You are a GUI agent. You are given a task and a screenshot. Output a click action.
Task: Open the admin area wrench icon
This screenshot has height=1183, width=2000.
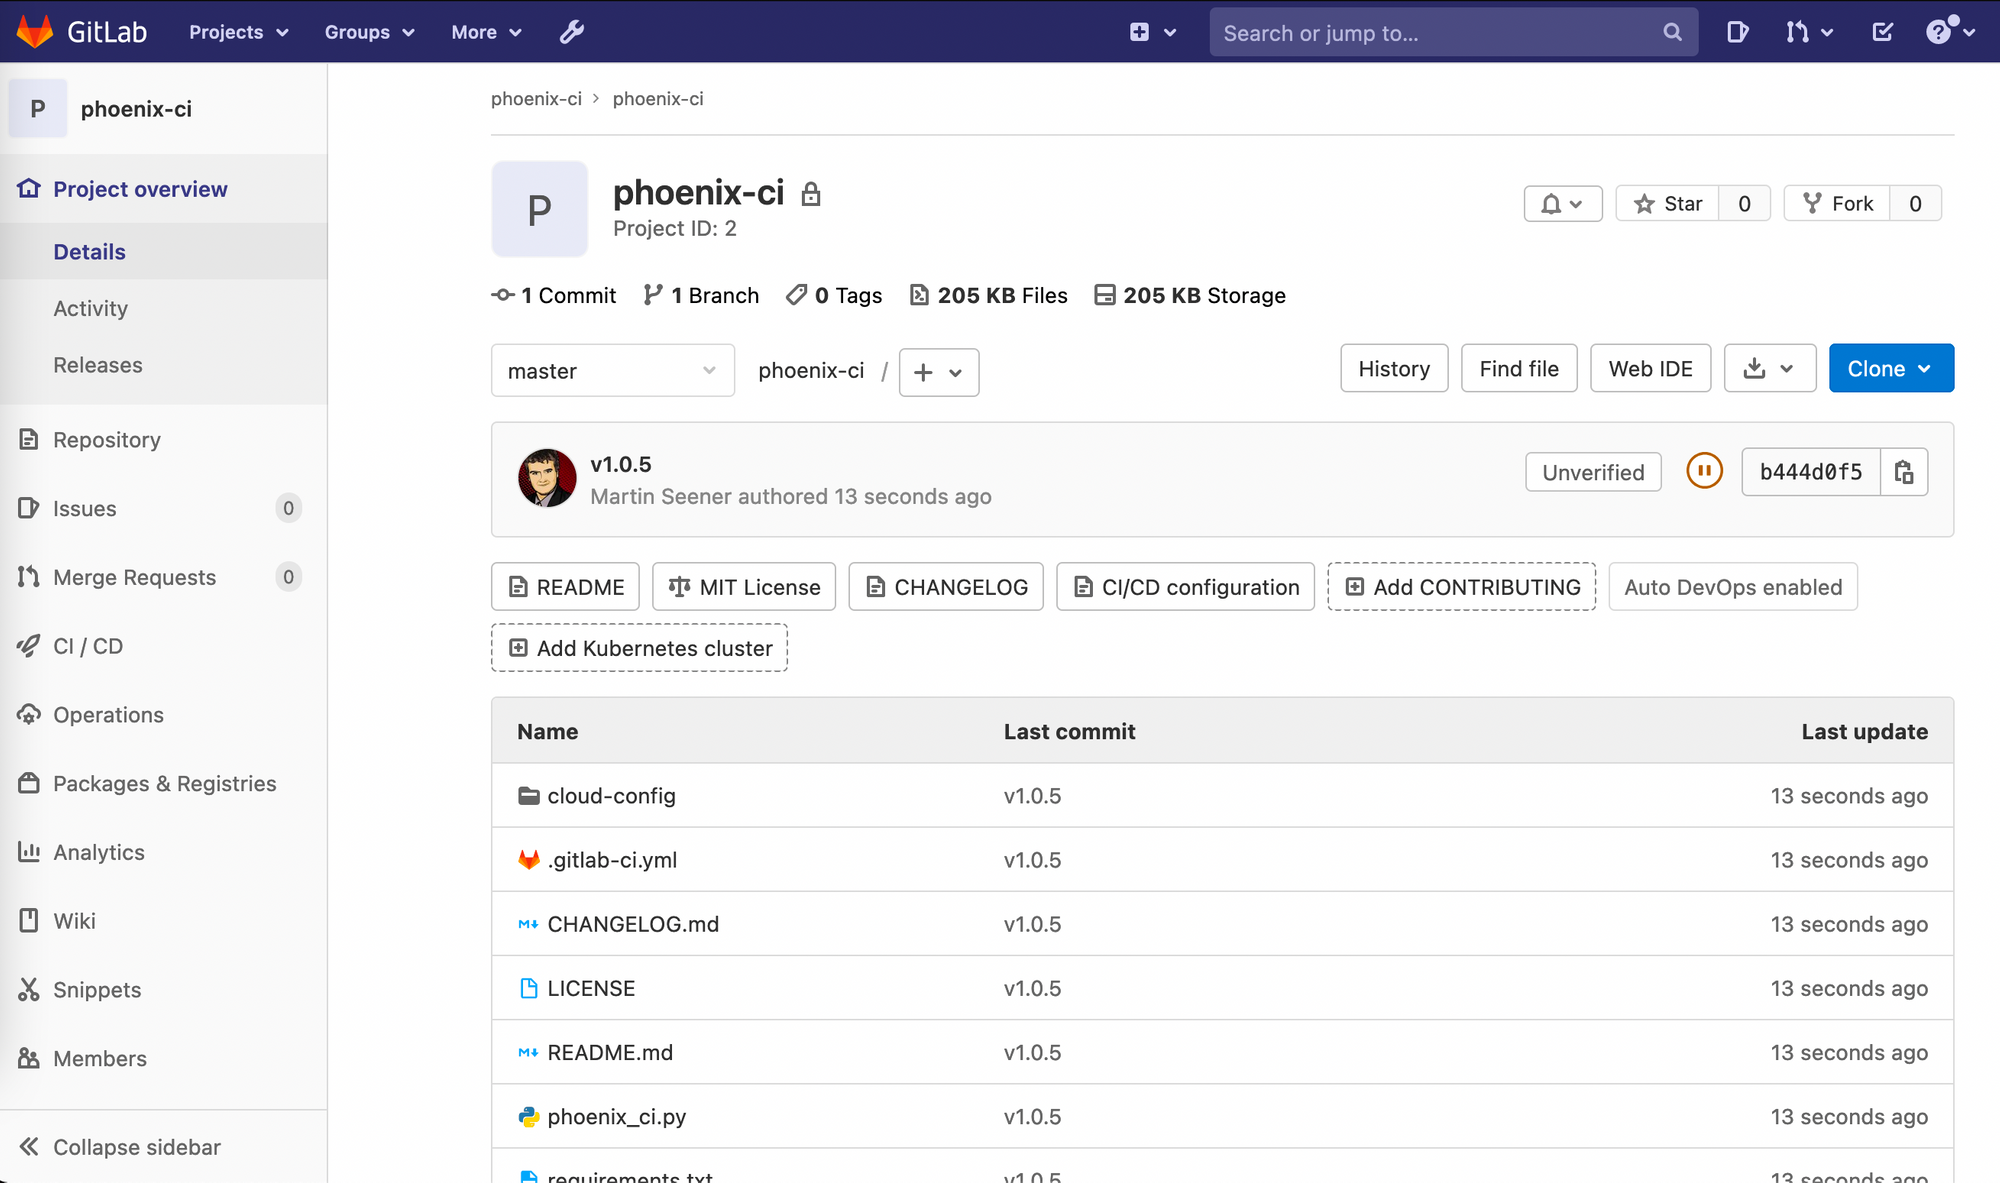pos(571,32)
